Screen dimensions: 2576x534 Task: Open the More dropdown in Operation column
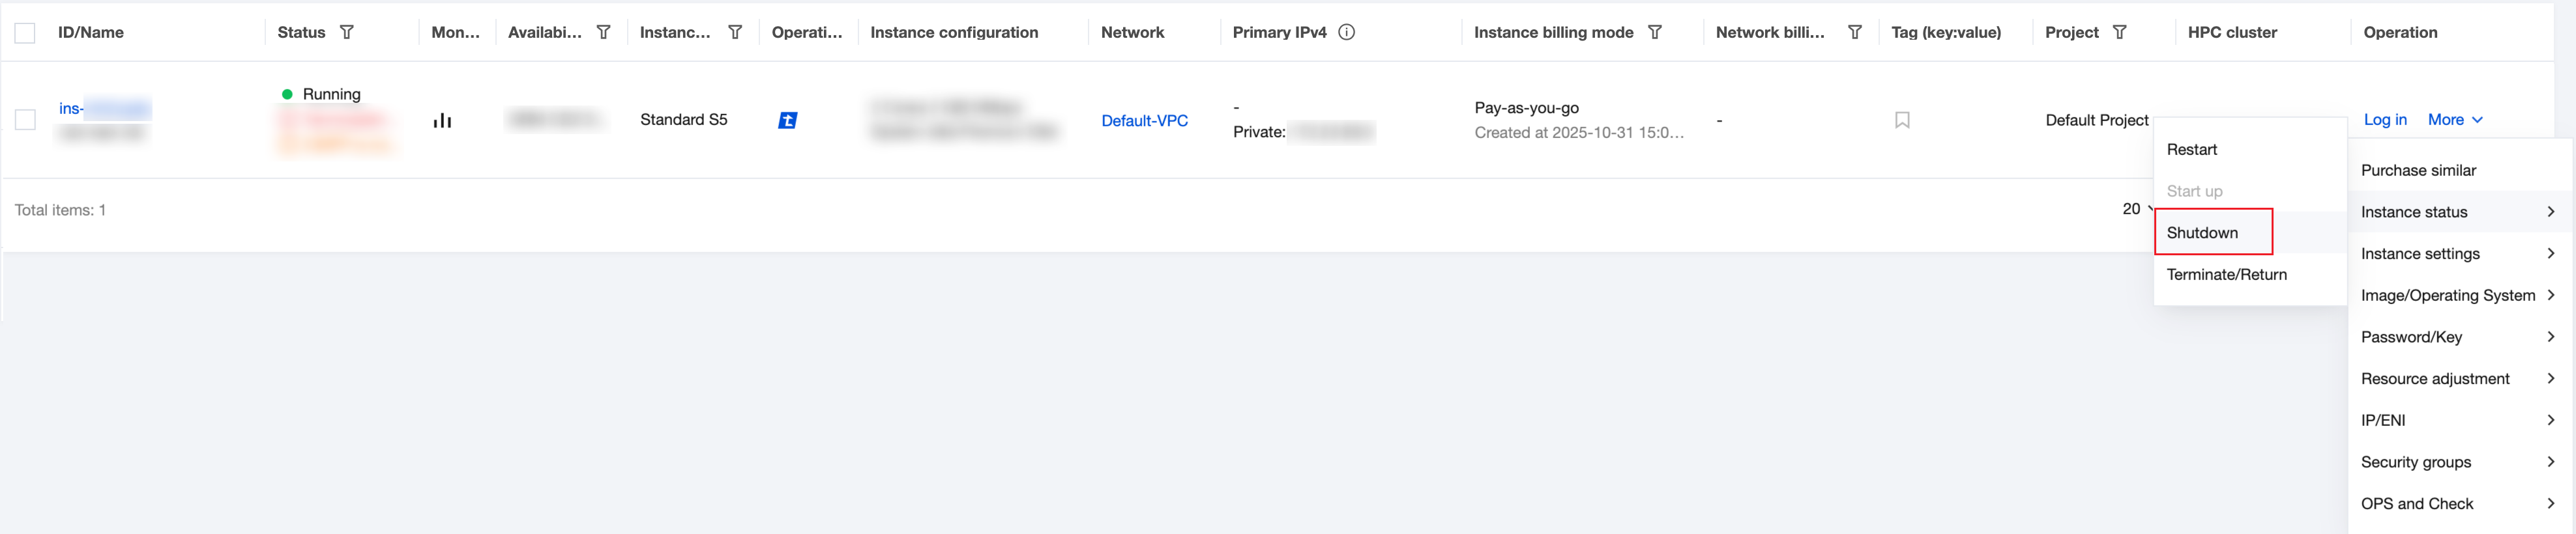pyautogui.click(x=2455, y=120)
